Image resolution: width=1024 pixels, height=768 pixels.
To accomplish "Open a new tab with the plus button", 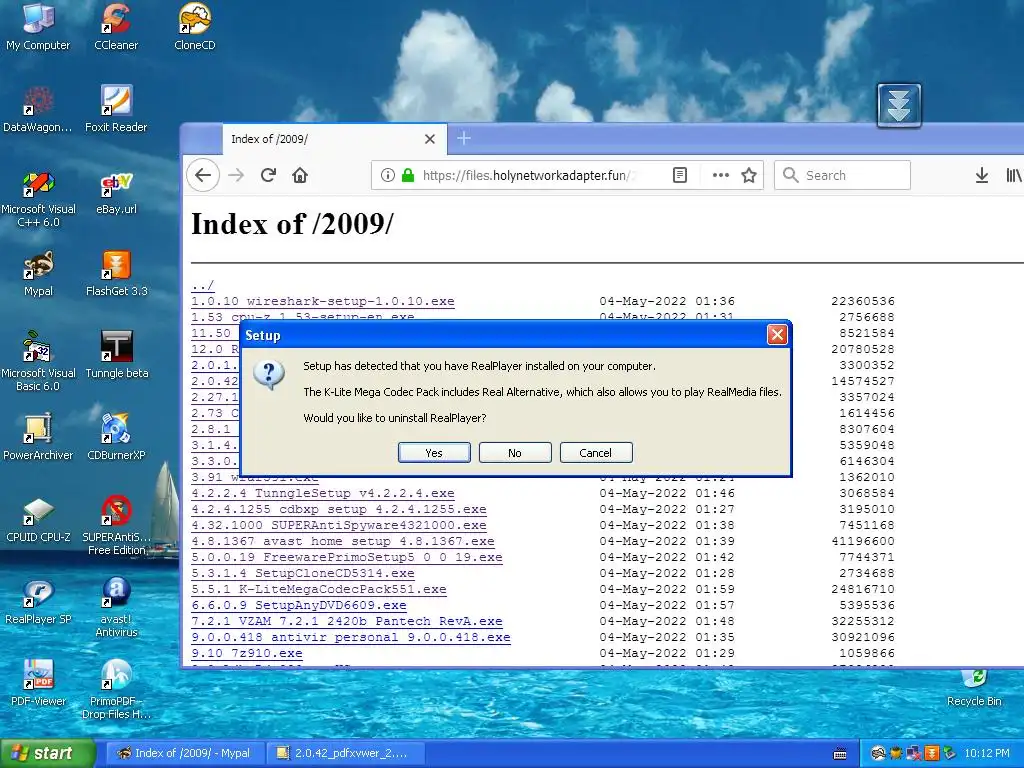I will [x=464, y=138].
